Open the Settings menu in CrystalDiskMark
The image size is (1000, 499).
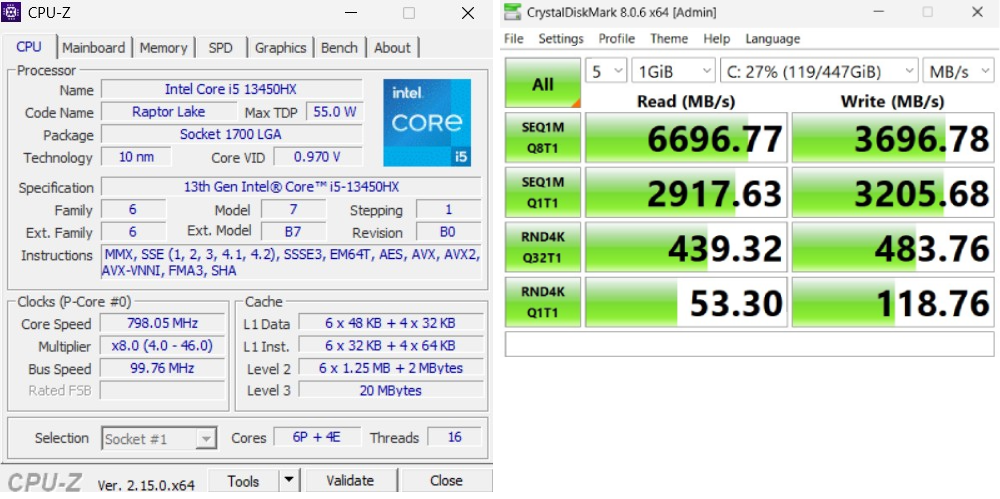click(560, 39)
